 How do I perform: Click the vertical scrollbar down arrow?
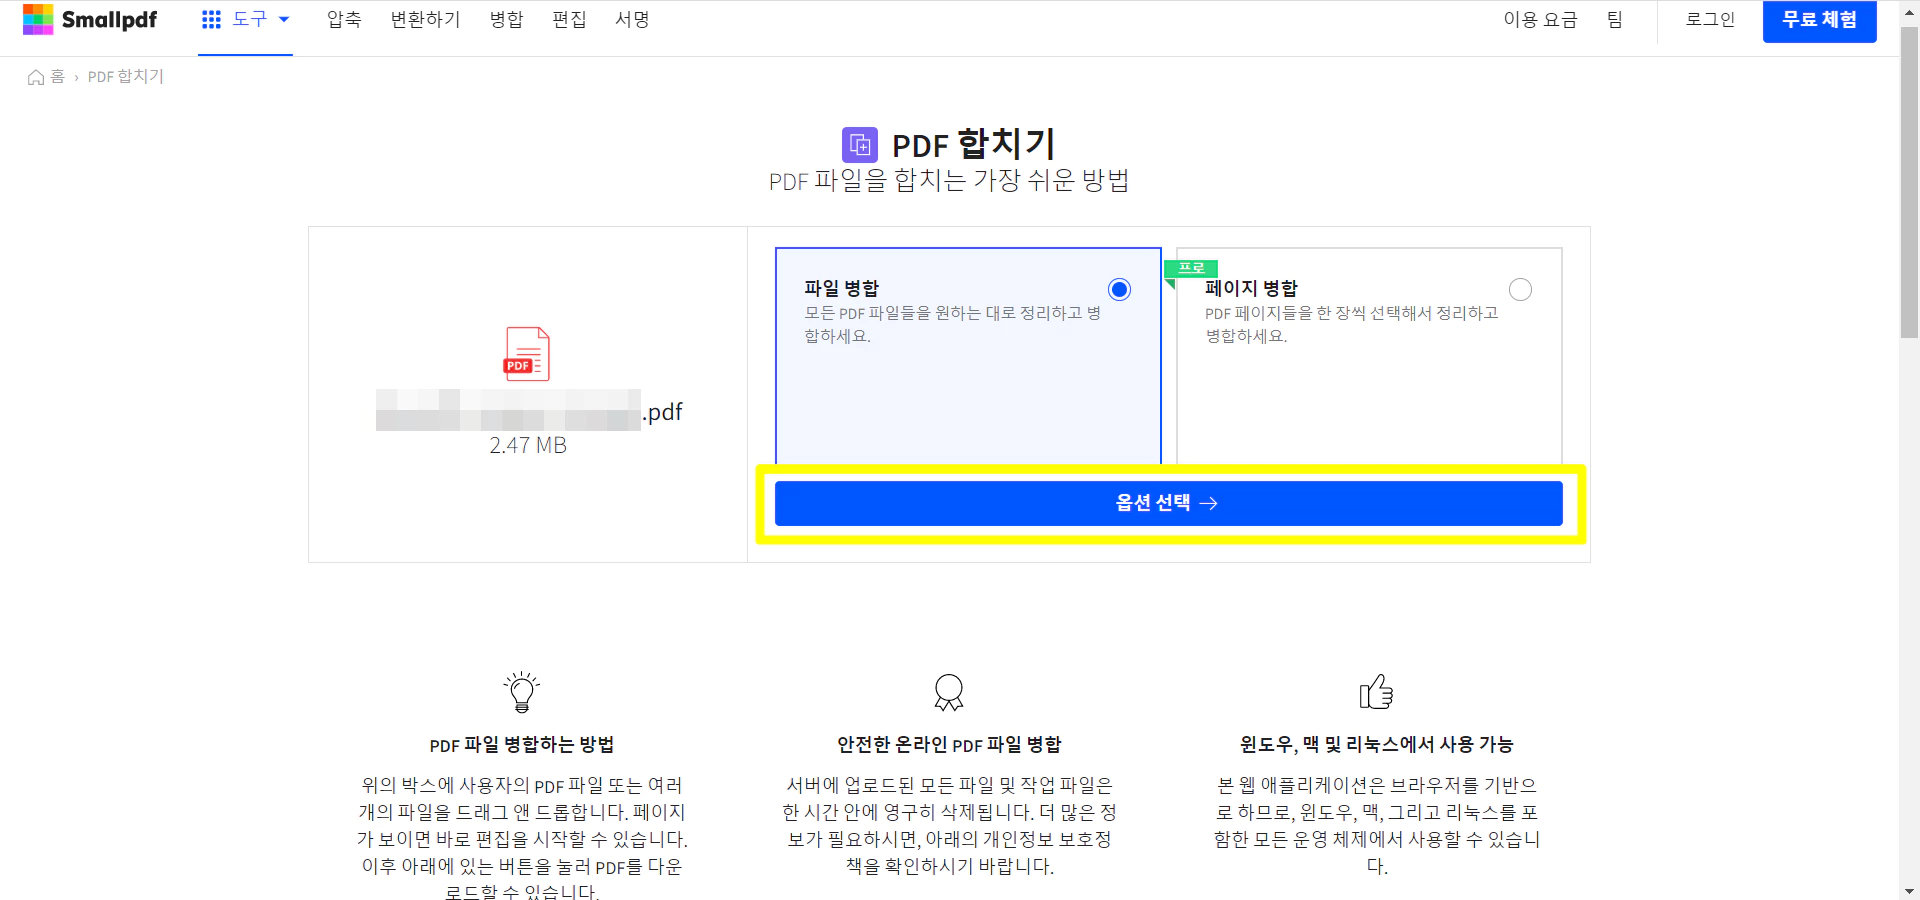tap(1909, 890)
